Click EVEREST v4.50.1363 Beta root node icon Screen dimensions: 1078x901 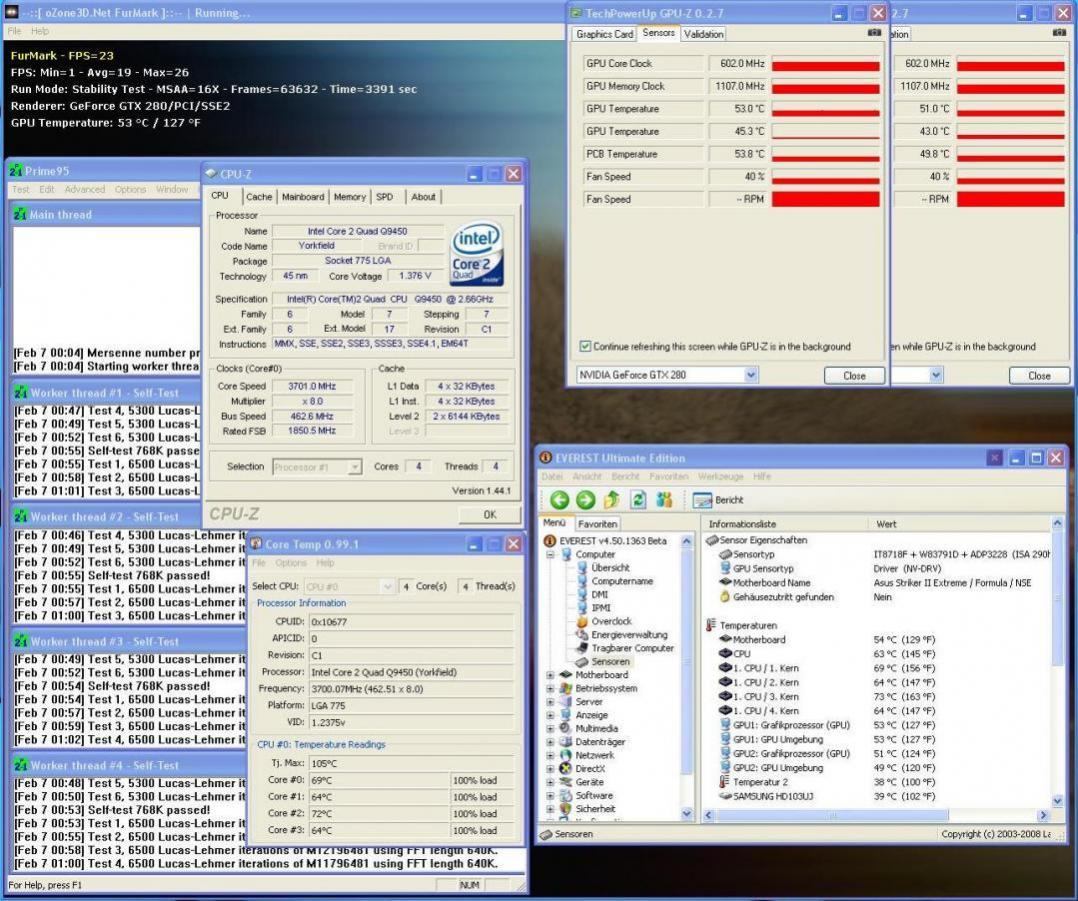(549, 541)
